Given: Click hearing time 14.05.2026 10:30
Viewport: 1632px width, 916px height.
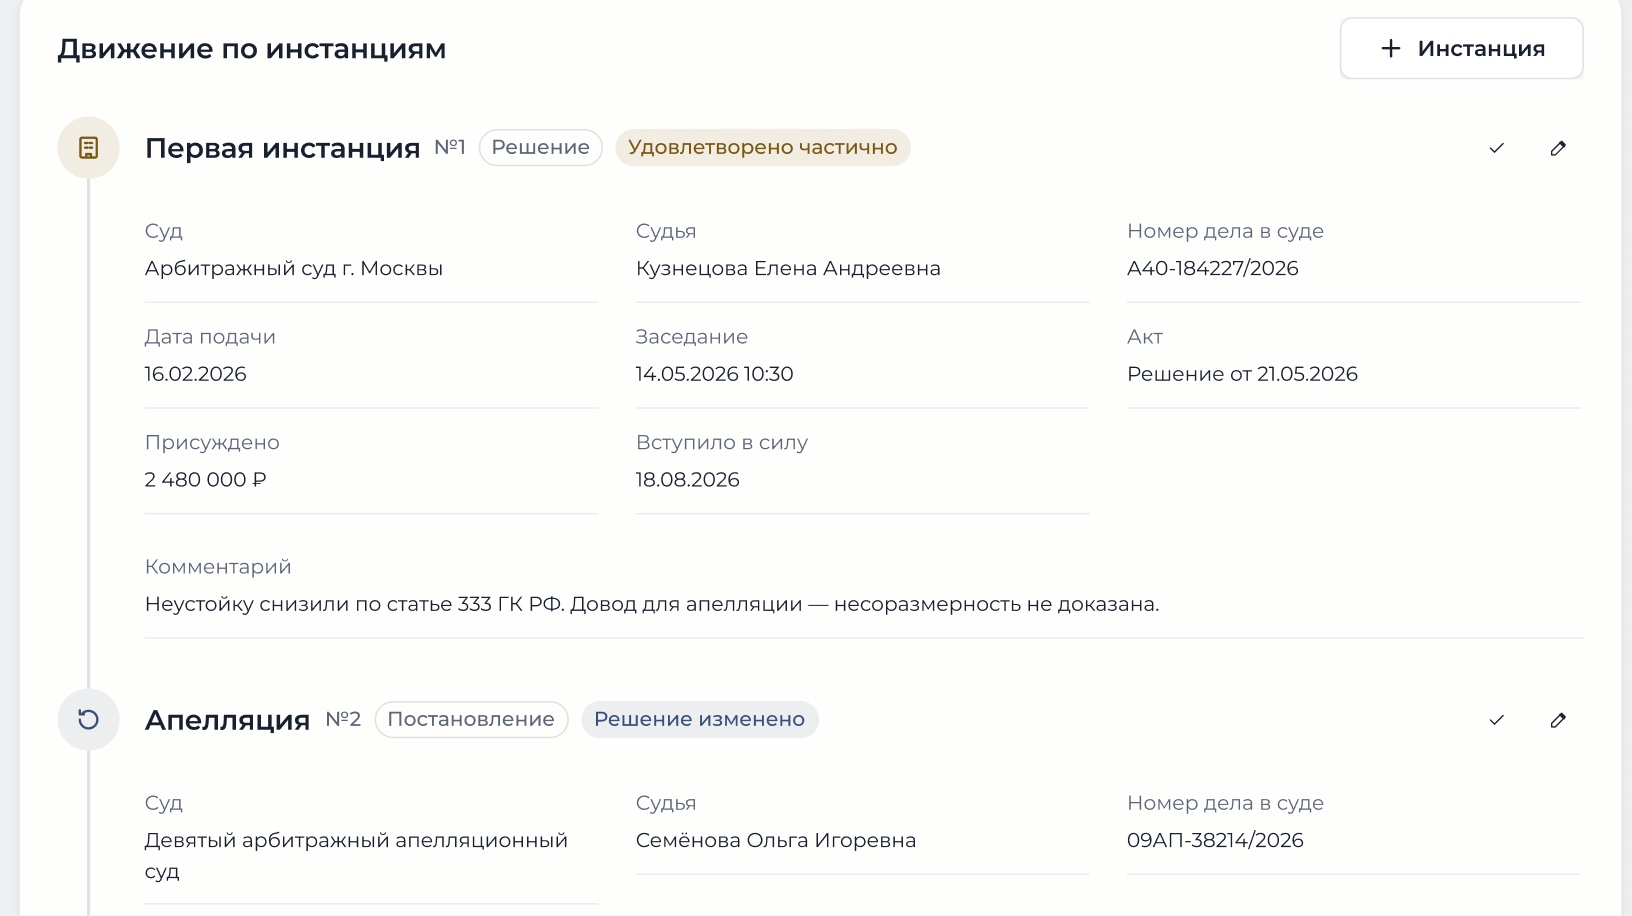Looking at the screenshot, I should [715, 374].
